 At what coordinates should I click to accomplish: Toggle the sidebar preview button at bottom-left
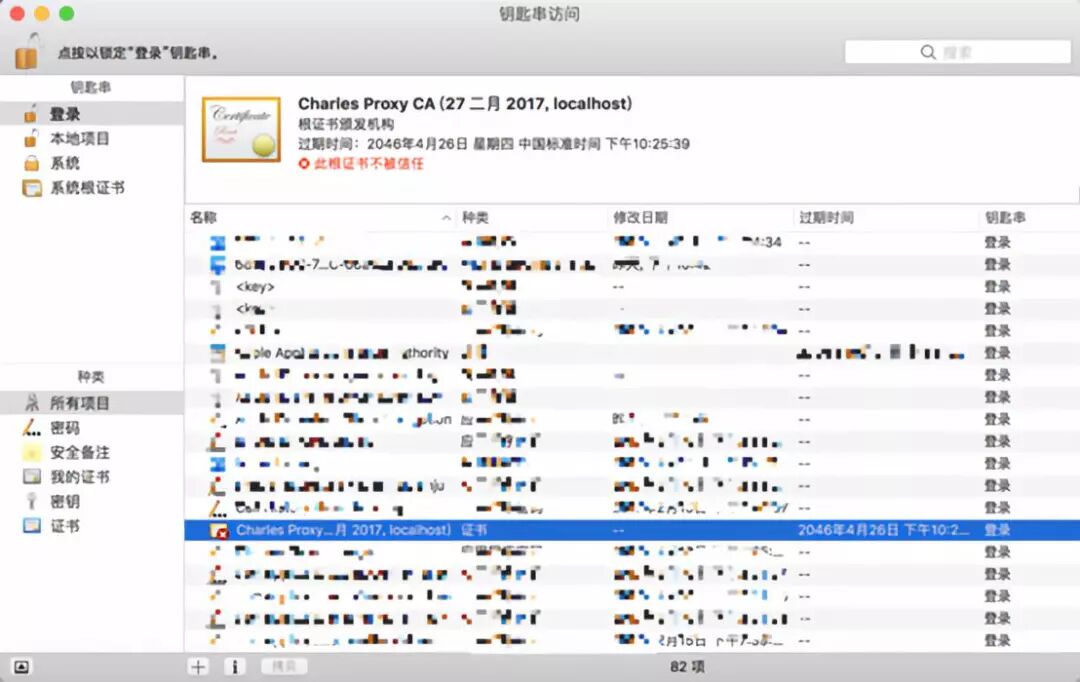pyautogui.click(x=21, y=666)
